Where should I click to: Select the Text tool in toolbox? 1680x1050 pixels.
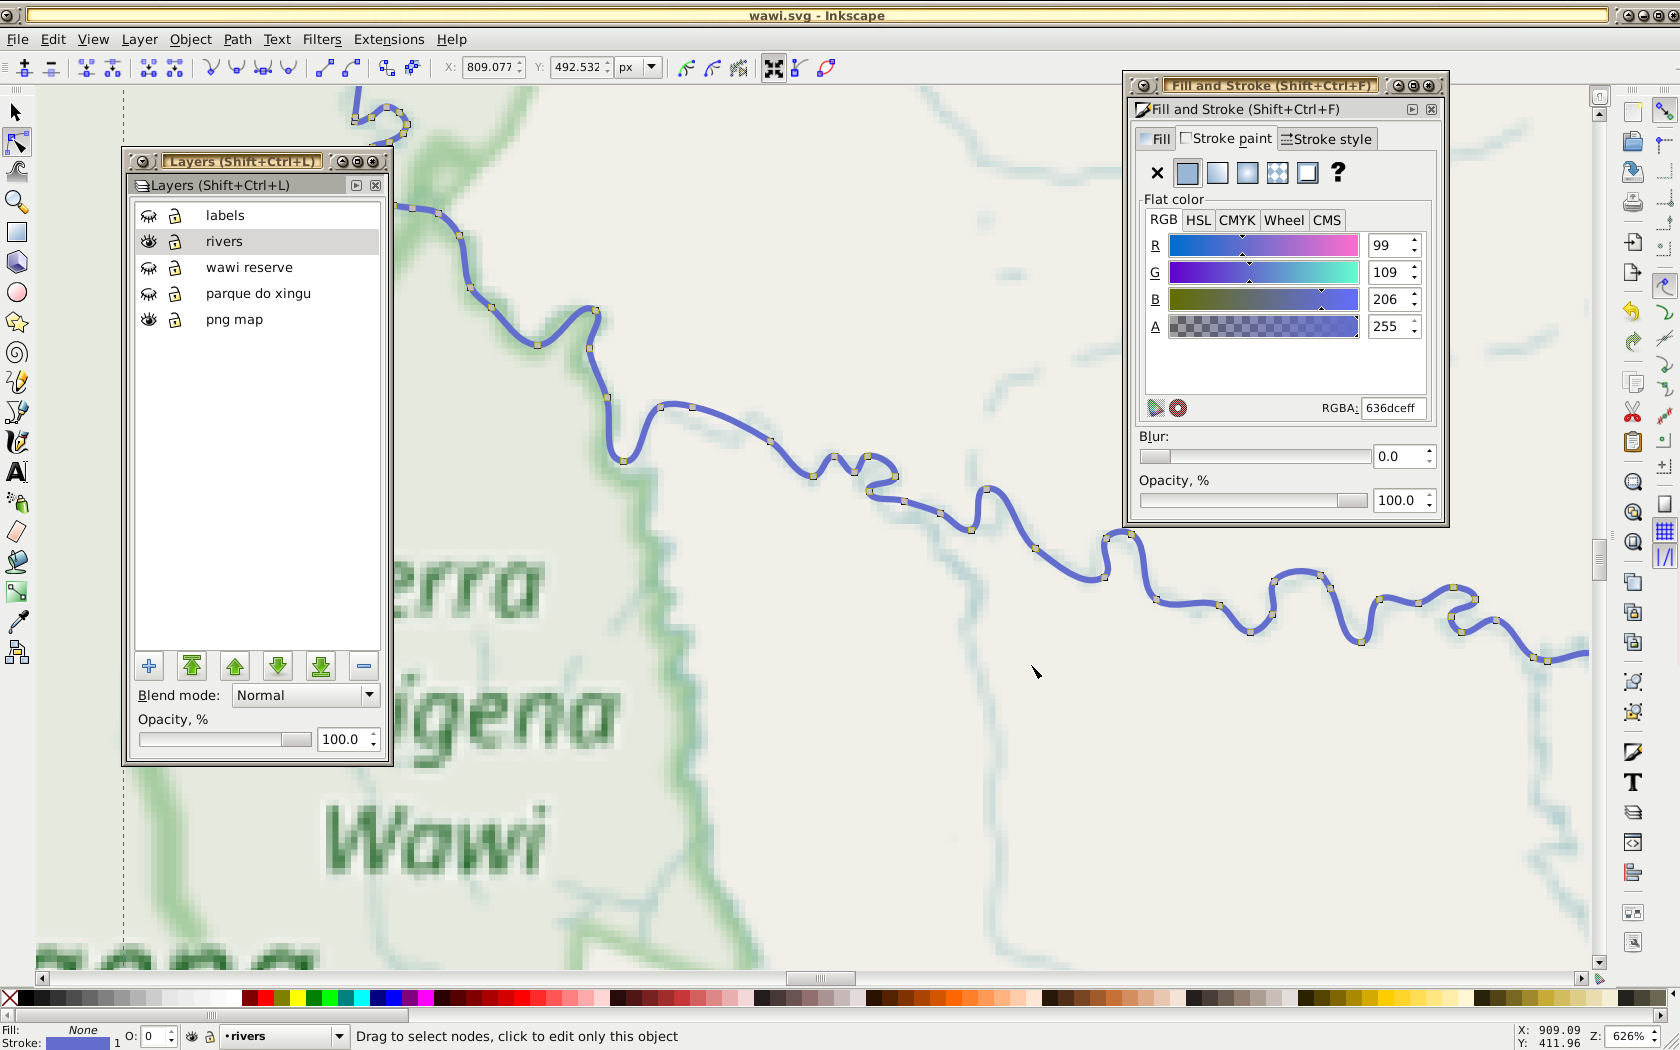point(16,472)
